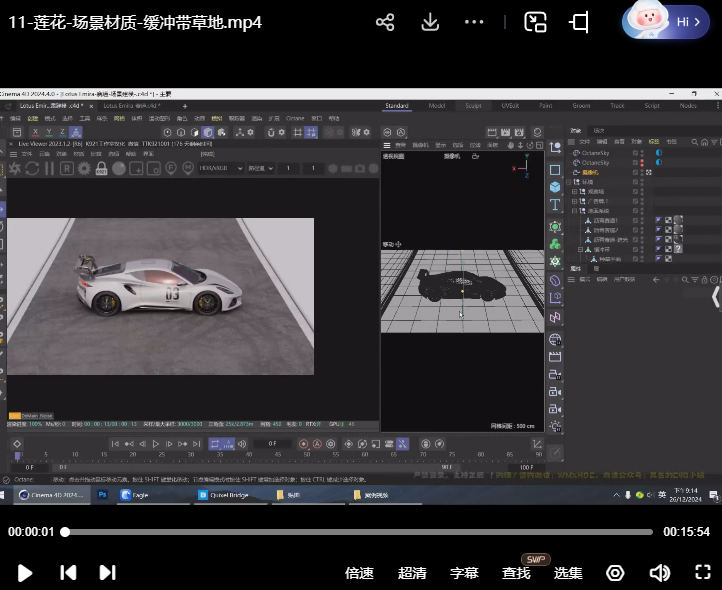The width and height of the screenshot is (722, 590).
Task: Enable picture-in-picture mini player mode
Action: [536, 22]
